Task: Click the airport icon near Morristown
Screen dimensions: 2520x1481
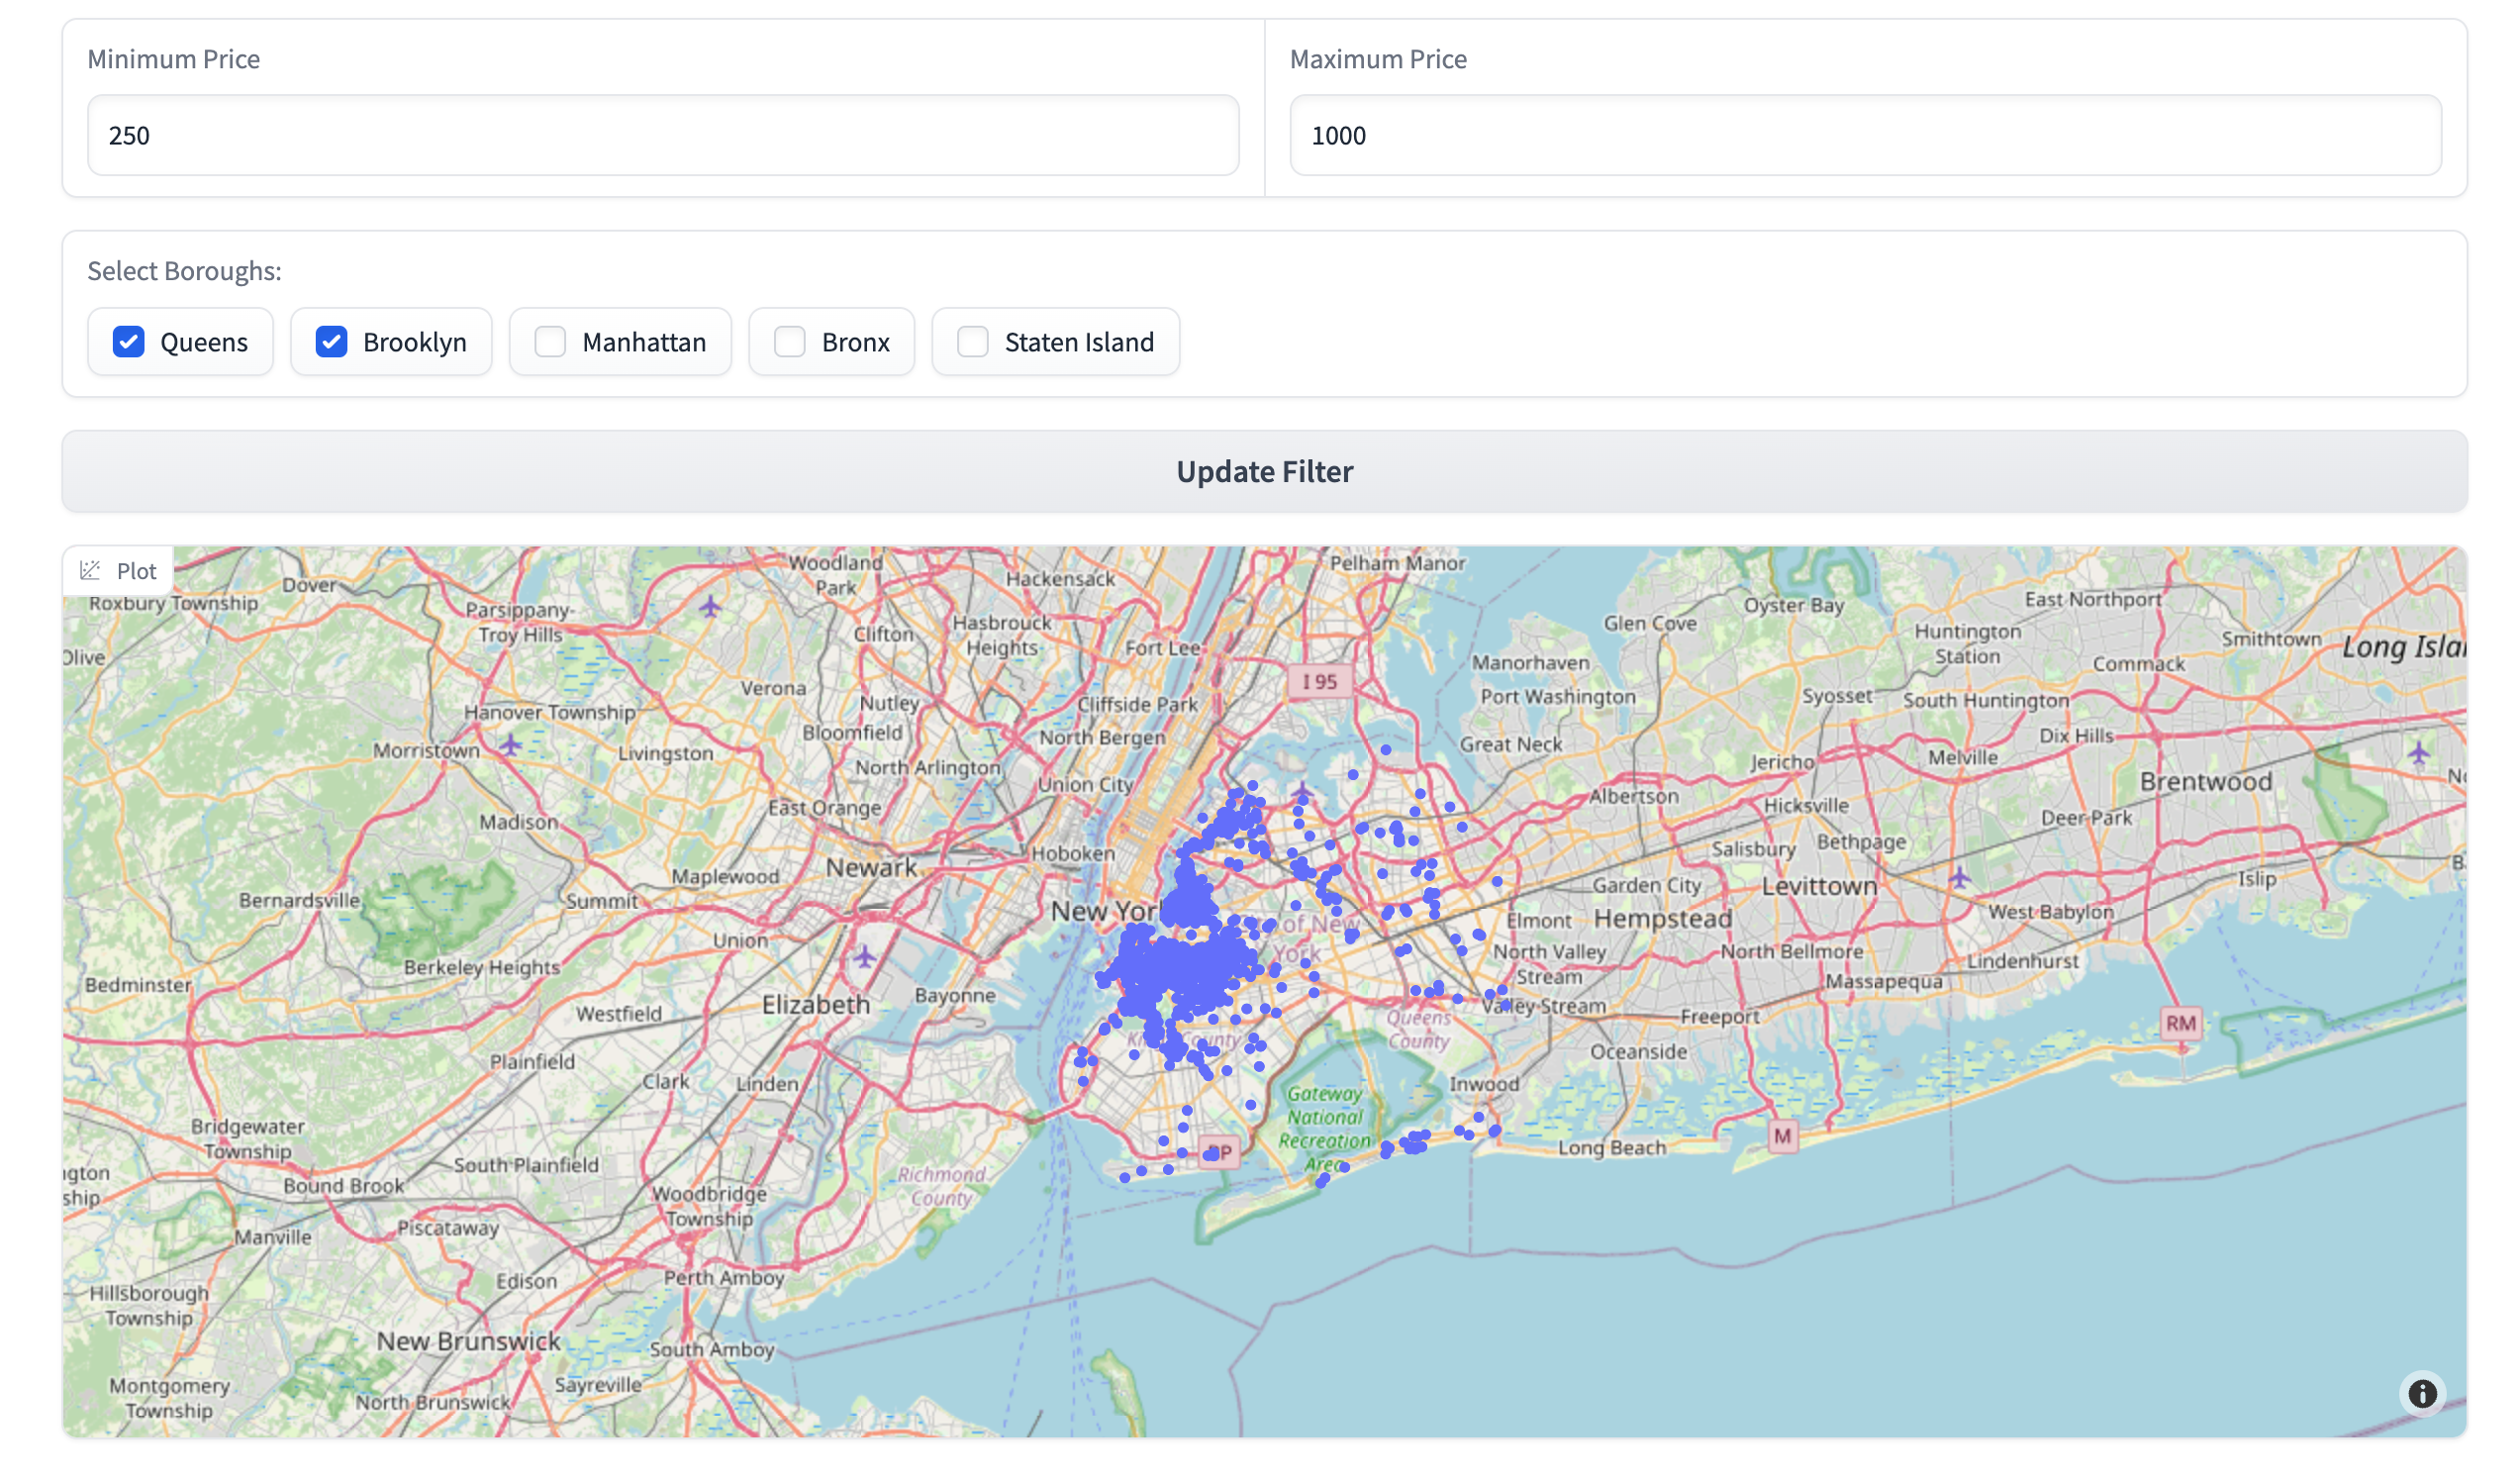Action: [x=510, y=745]
